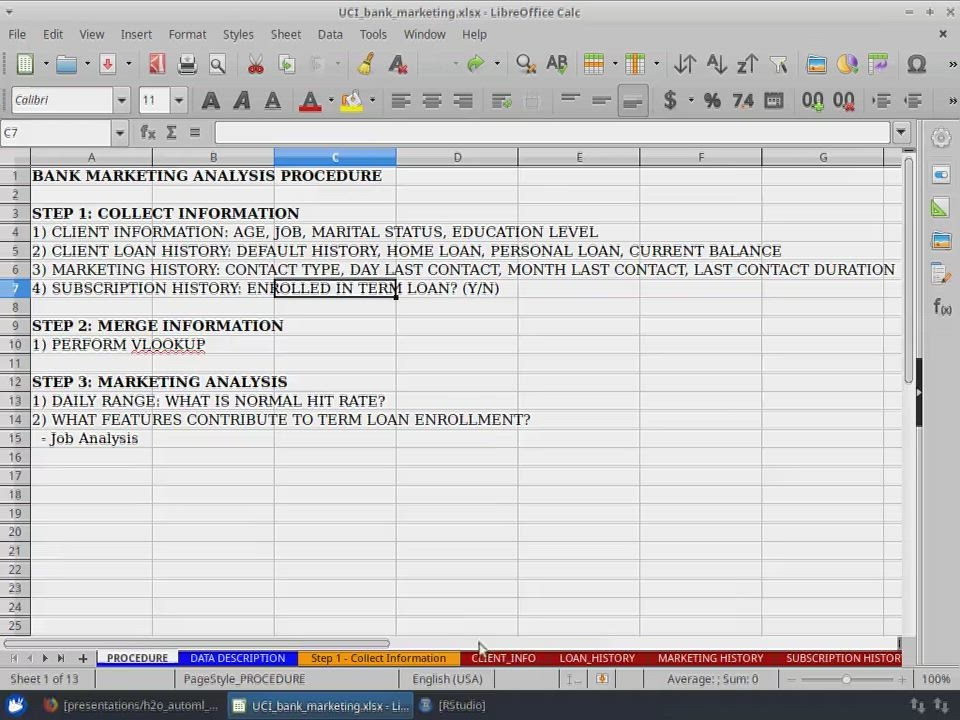The image size is (960, 720).
Task: Insert pivot table icon
Action: [x=878, y=64]
